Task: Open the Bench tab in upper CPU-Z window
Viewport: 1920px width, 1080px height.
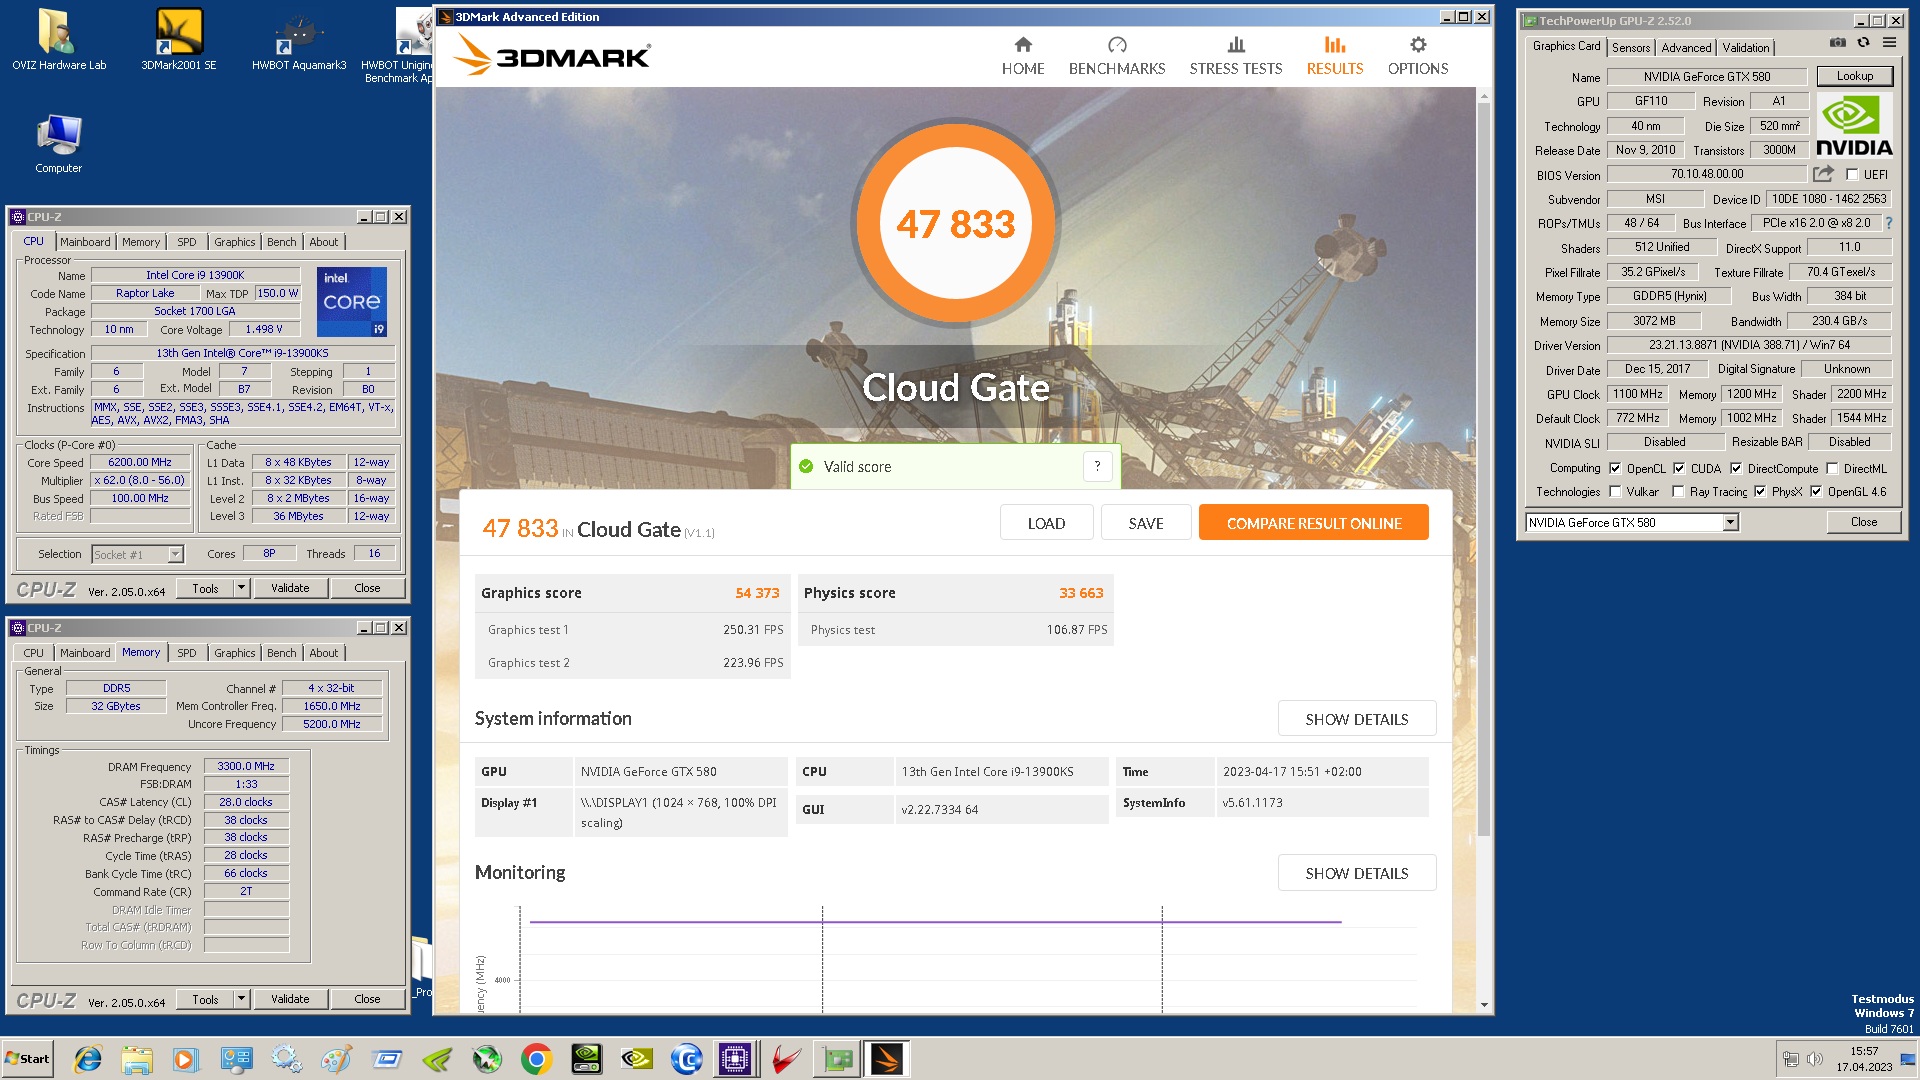Action: [282, 242]
